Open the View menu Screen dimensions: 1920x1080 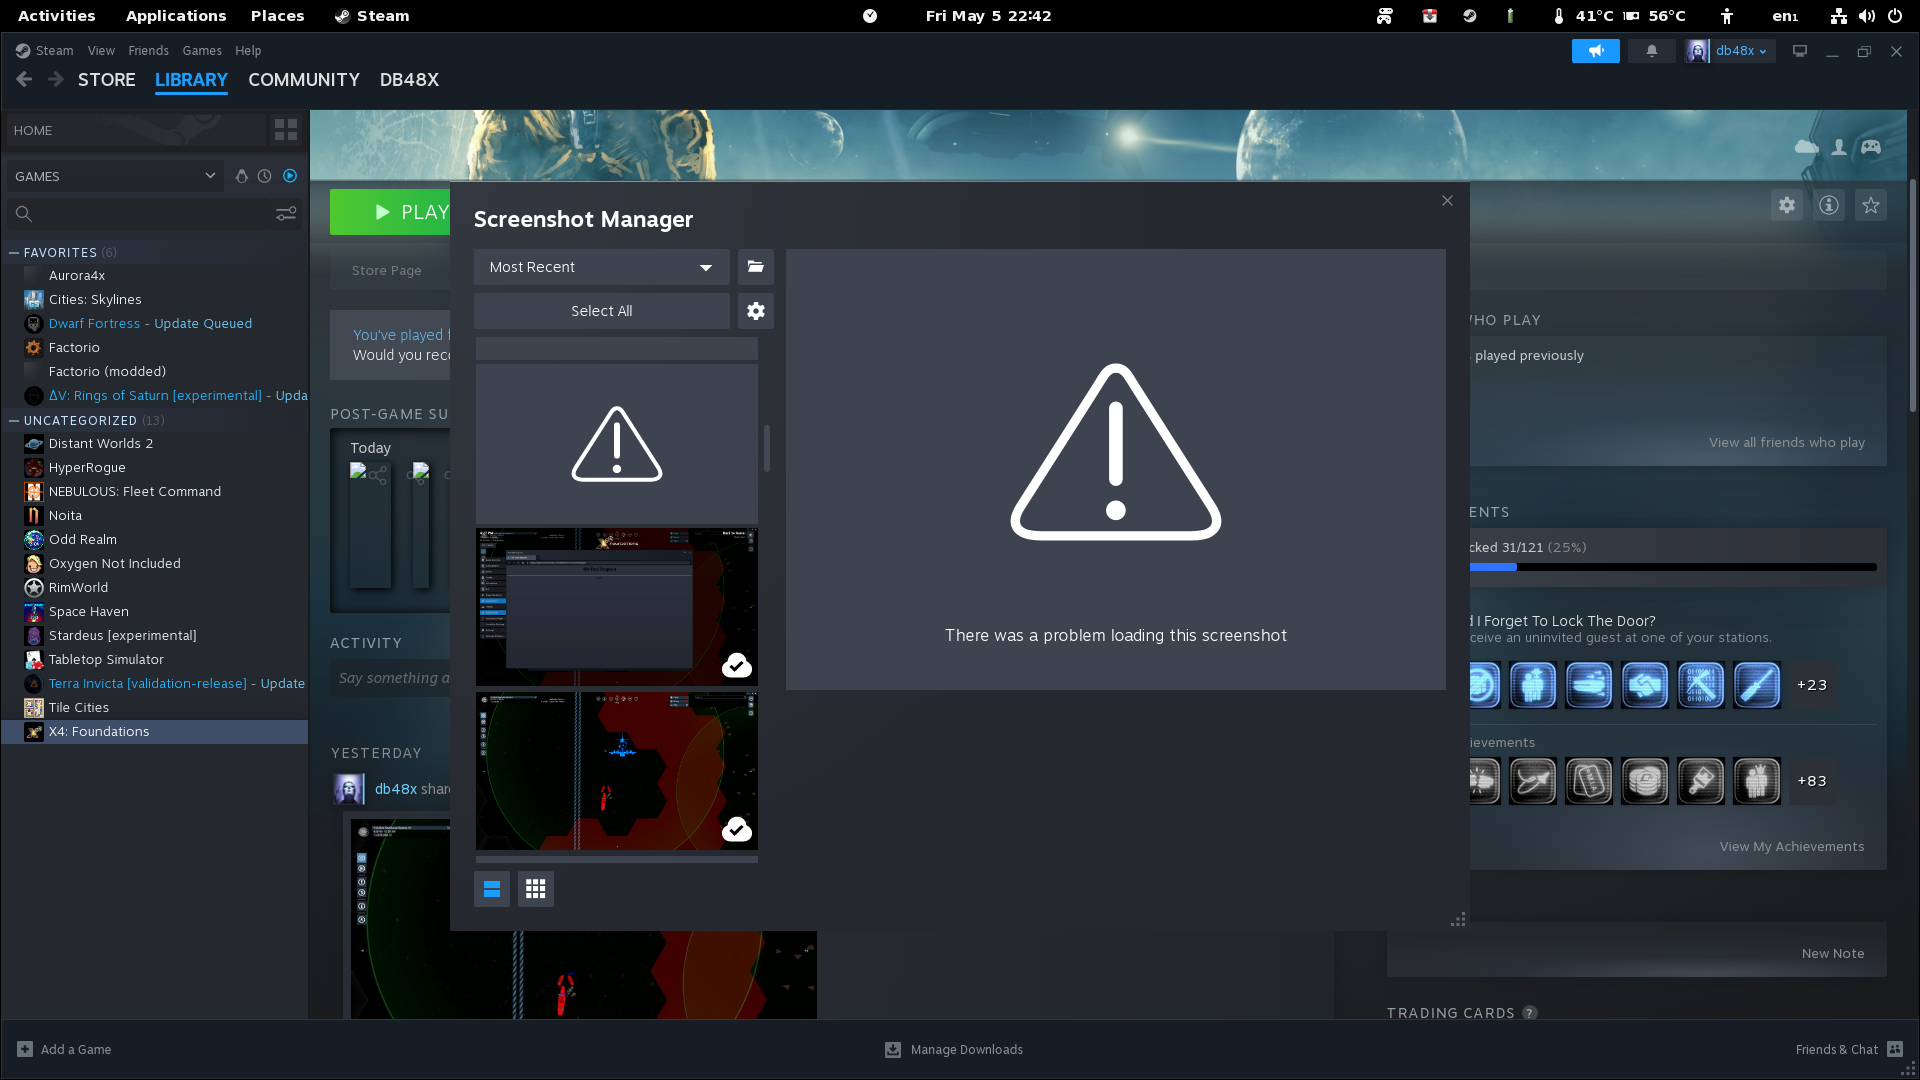[101, 51]
